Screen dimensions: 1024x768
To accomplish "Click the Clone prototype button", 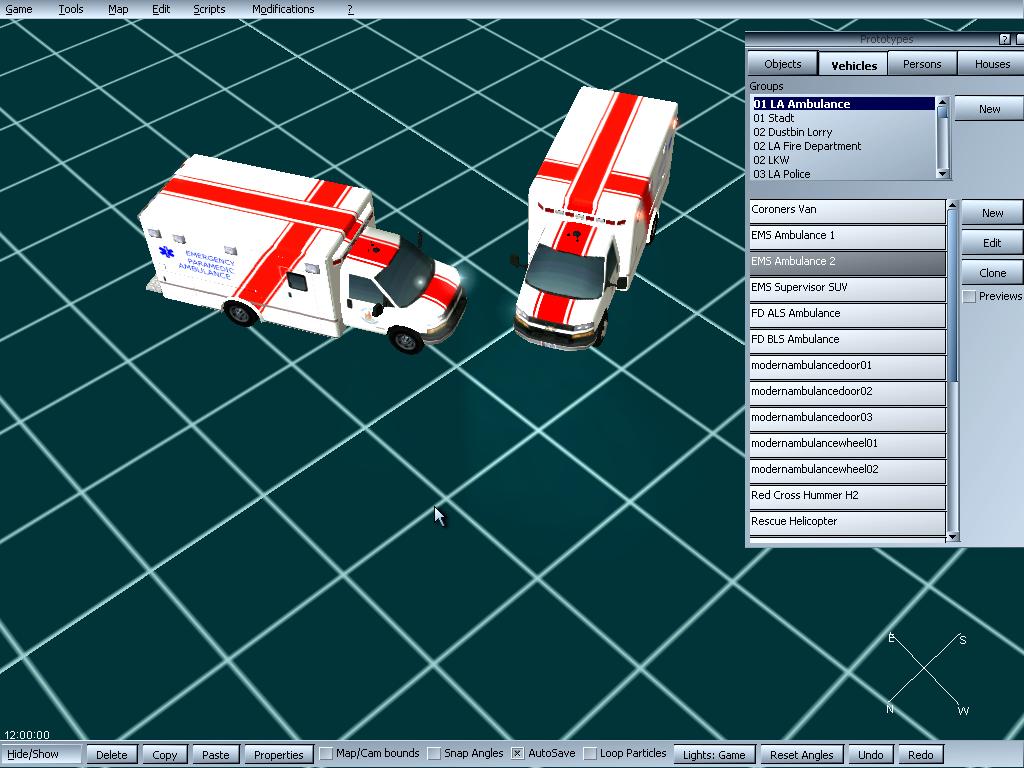I will coord(992,273).
